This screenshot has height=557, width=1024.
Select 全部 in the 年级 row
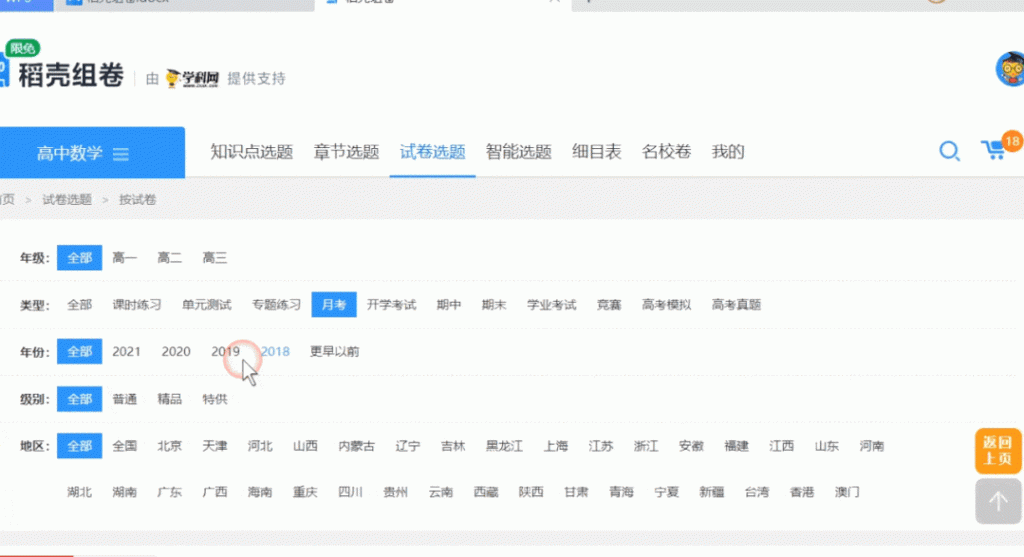tap(80, 258)
